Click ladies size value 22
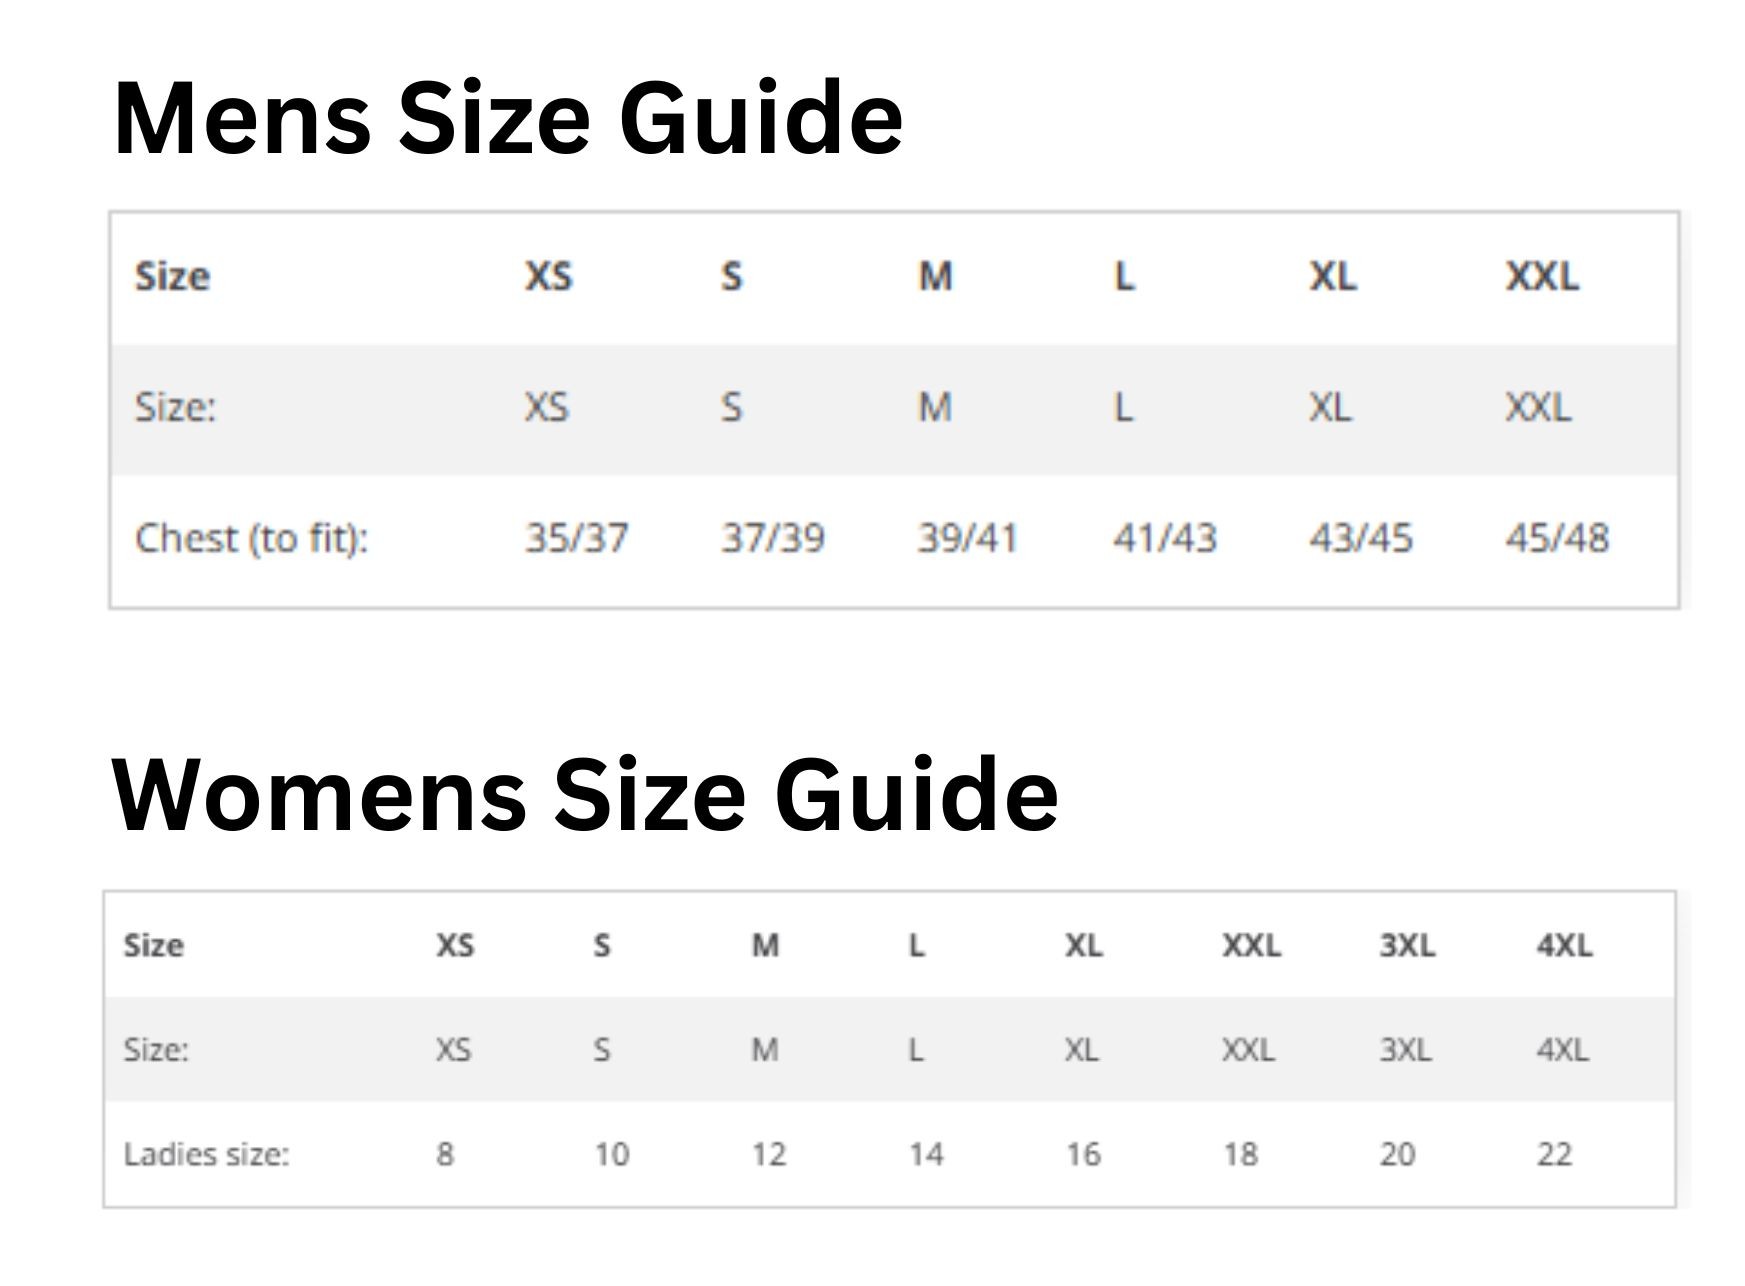This screenshot has width=1745, height=1286. pos(1554,1155)
